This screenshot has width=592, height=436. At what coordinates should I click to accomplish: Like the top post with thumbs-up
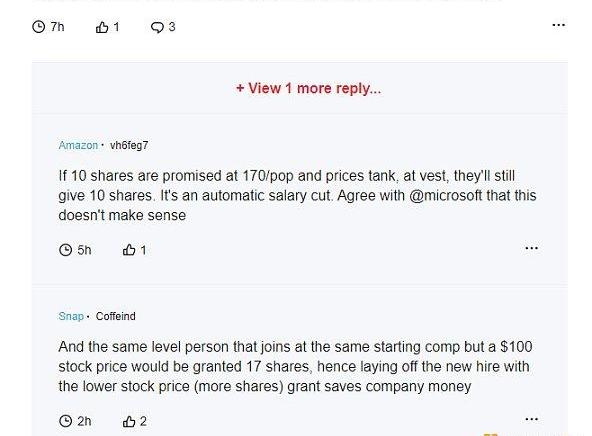(102, 27)
